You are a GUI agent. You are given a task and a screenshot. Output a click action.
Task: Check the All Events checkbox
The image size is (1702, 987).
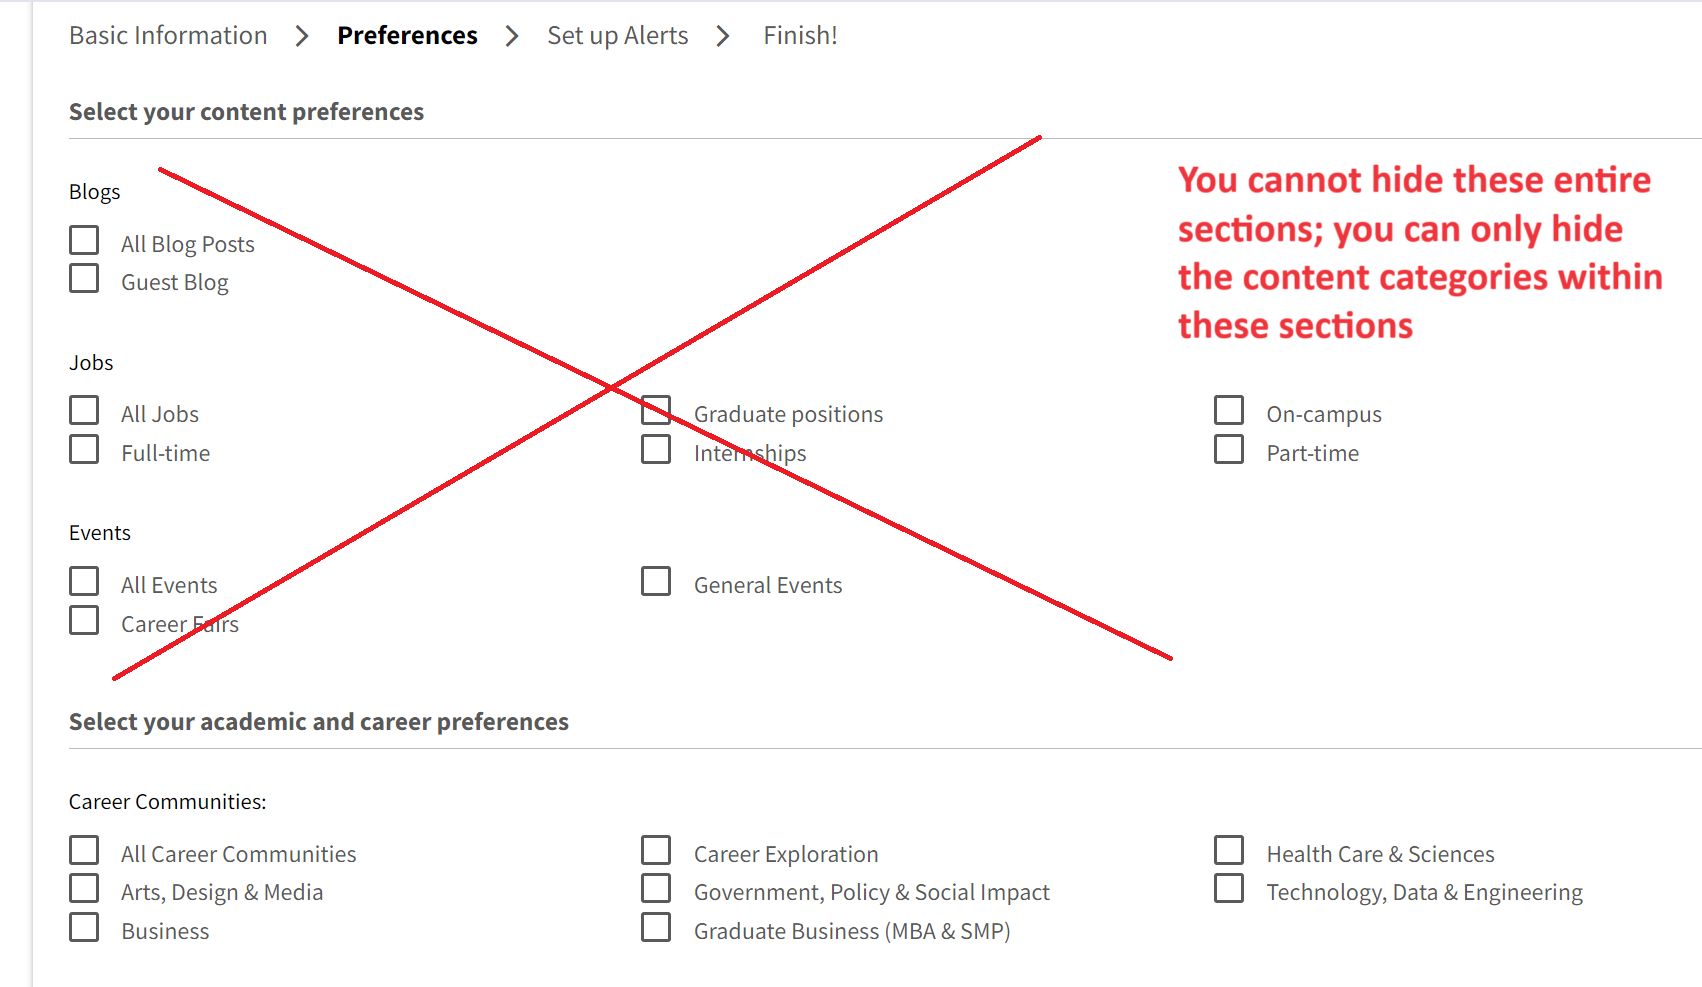click(x=84, y=582)
